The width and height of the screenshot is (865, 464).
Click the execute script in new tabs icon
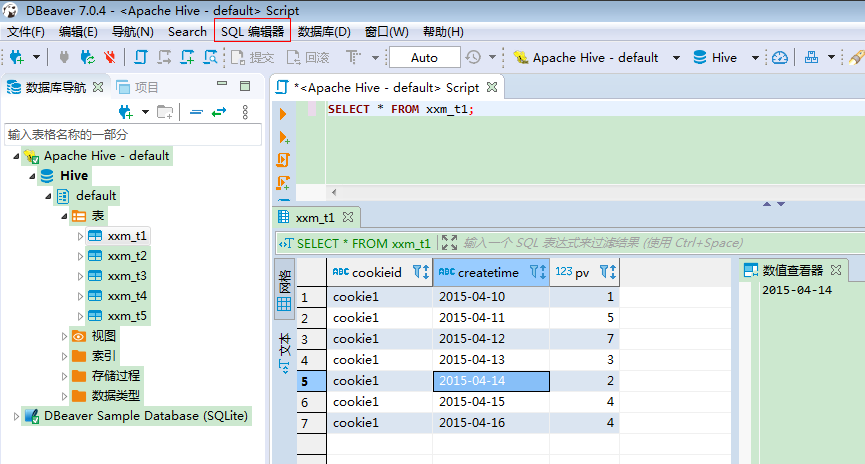point(284,183)
